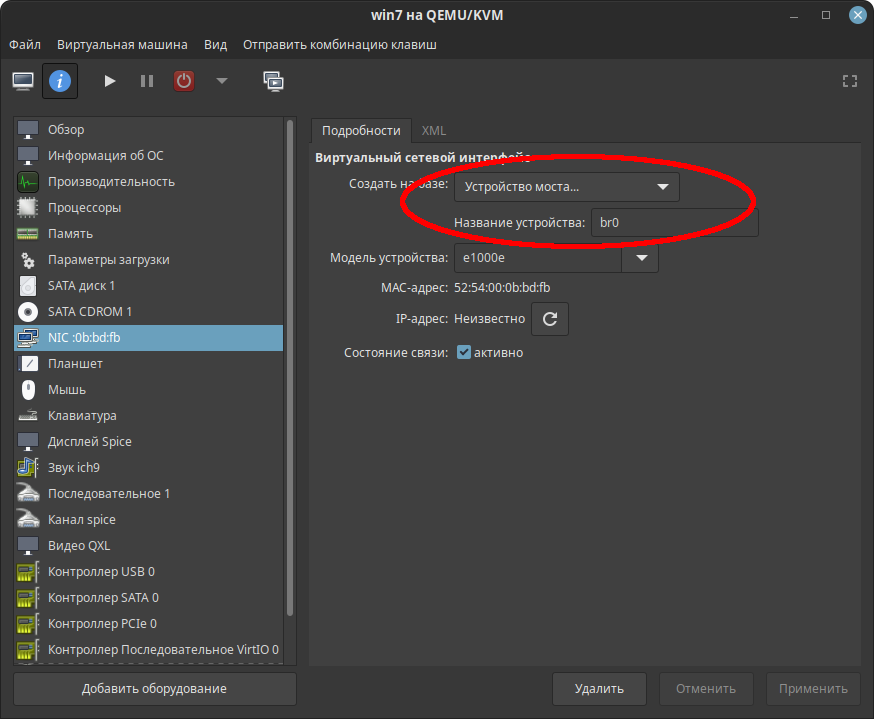This screenshot has height=719, width=874.
Task: Open Параметры загрузки gears icon
Action: [x=28, y=260]
